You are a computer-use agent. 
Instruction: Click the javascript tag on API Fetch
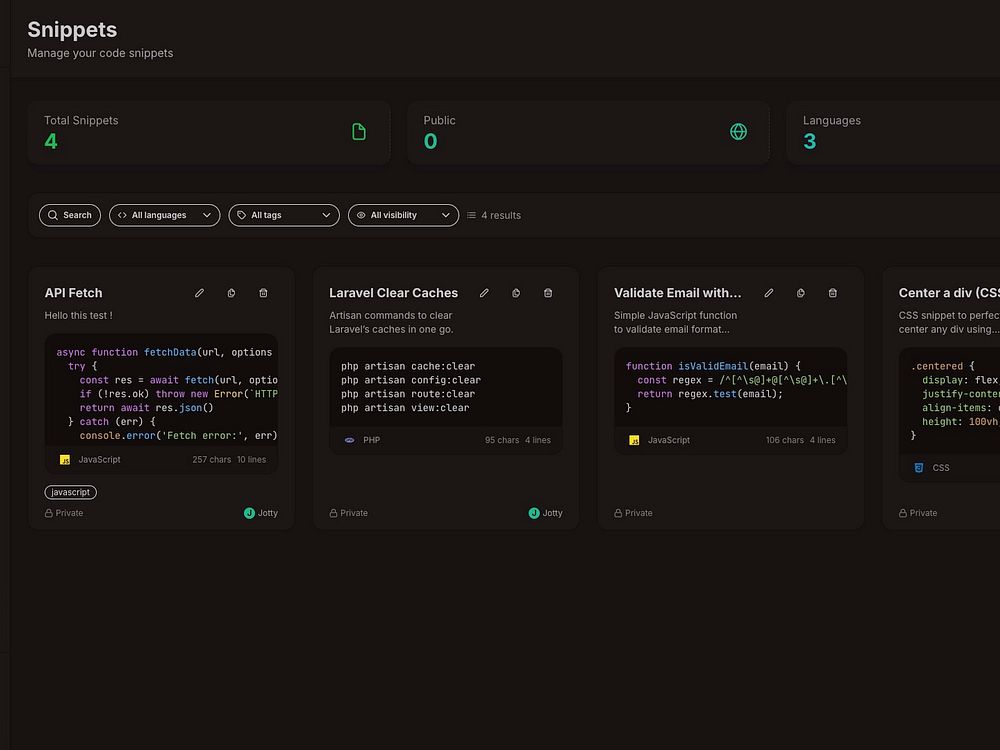[x=71, y=492]
